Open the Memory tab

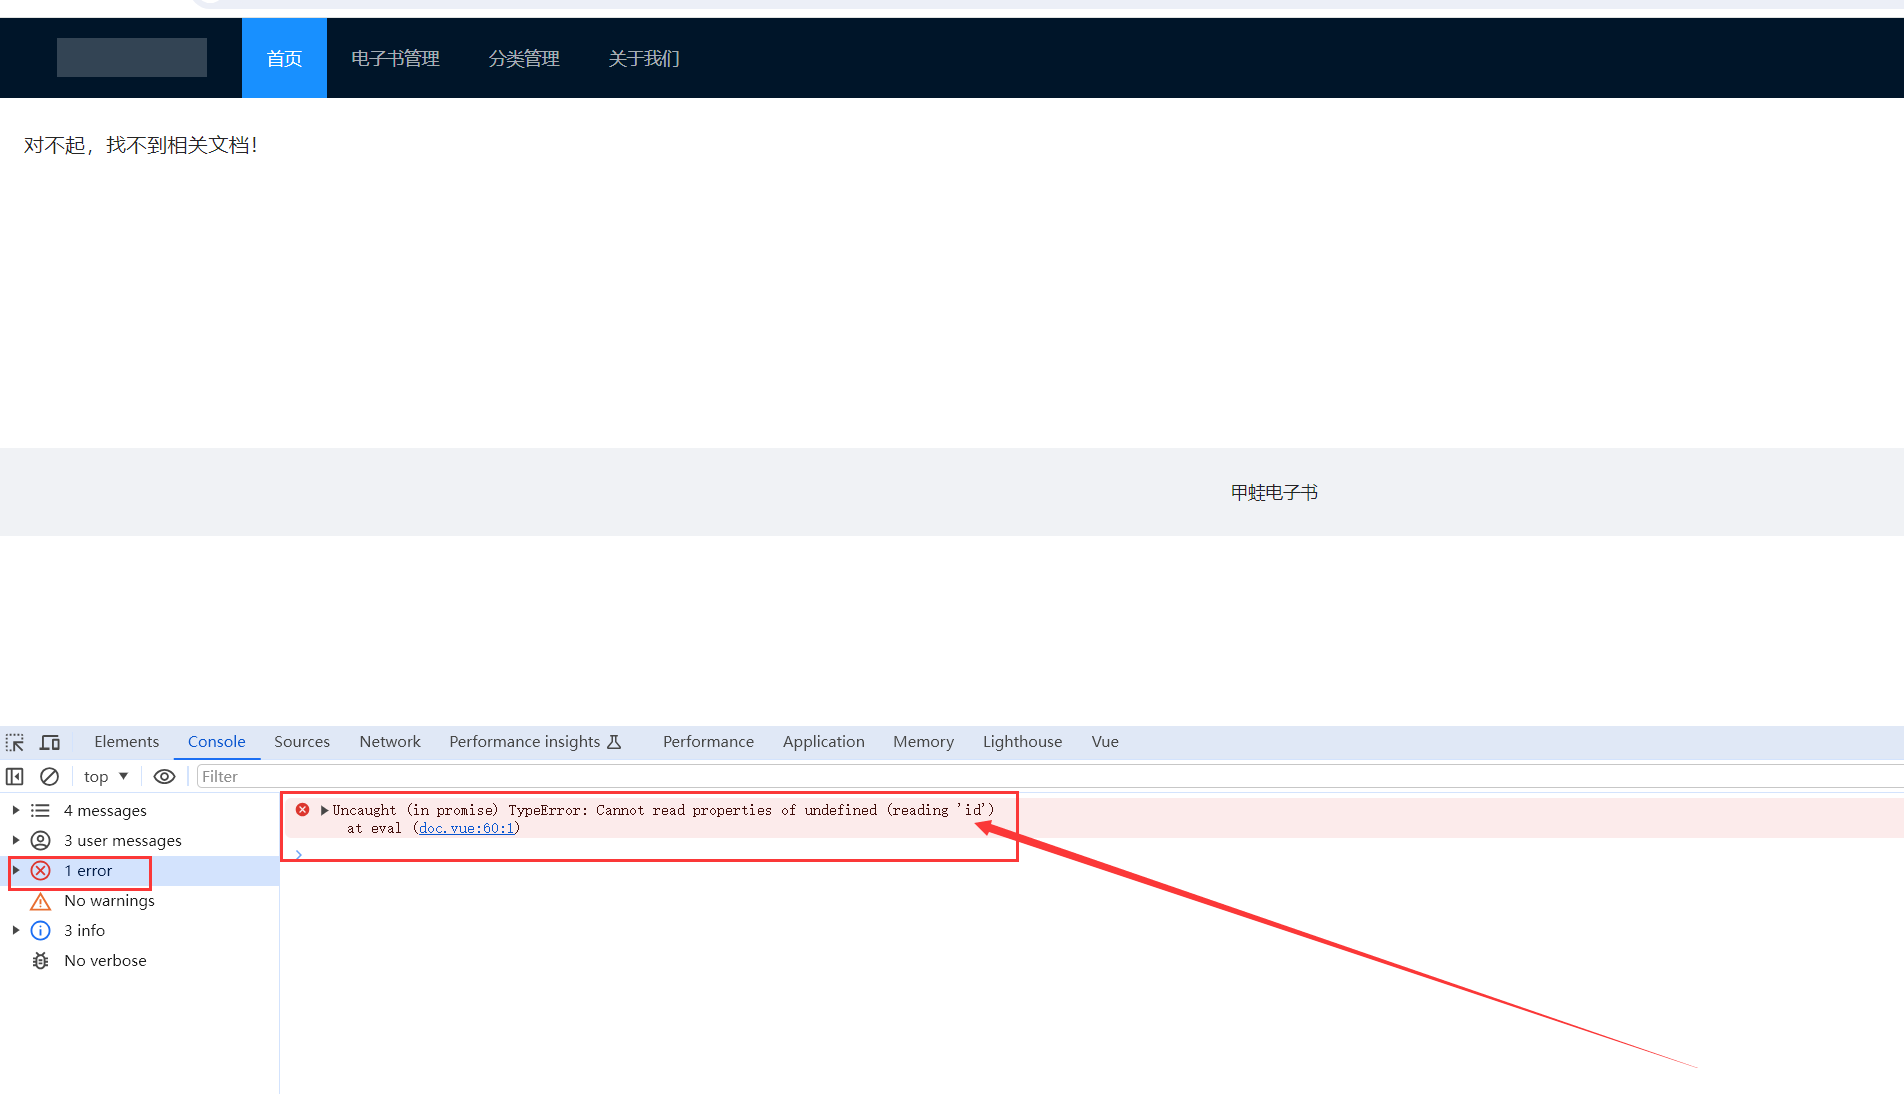[924, 742]
